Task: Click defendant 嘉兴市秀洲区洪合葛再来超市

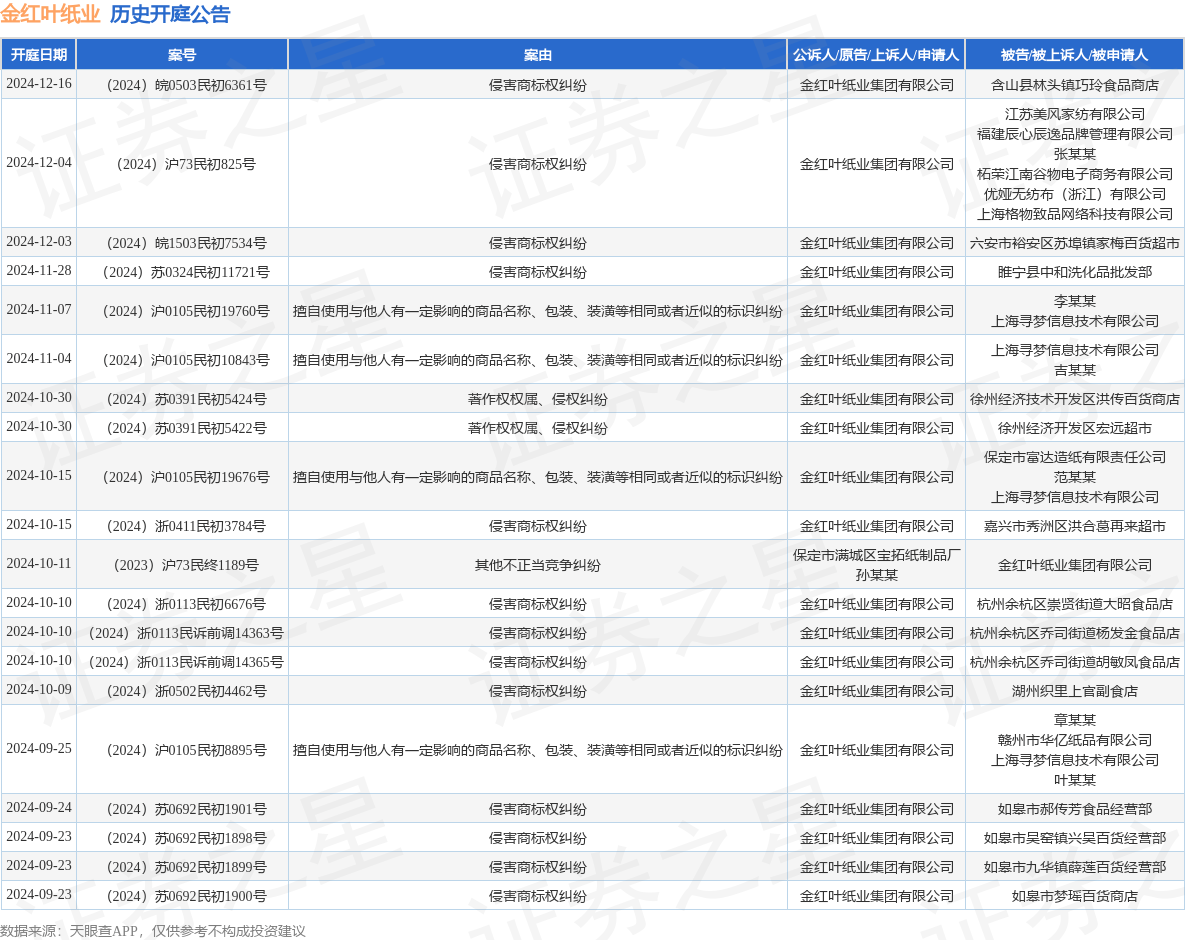Action: (x=1075, y=526)
